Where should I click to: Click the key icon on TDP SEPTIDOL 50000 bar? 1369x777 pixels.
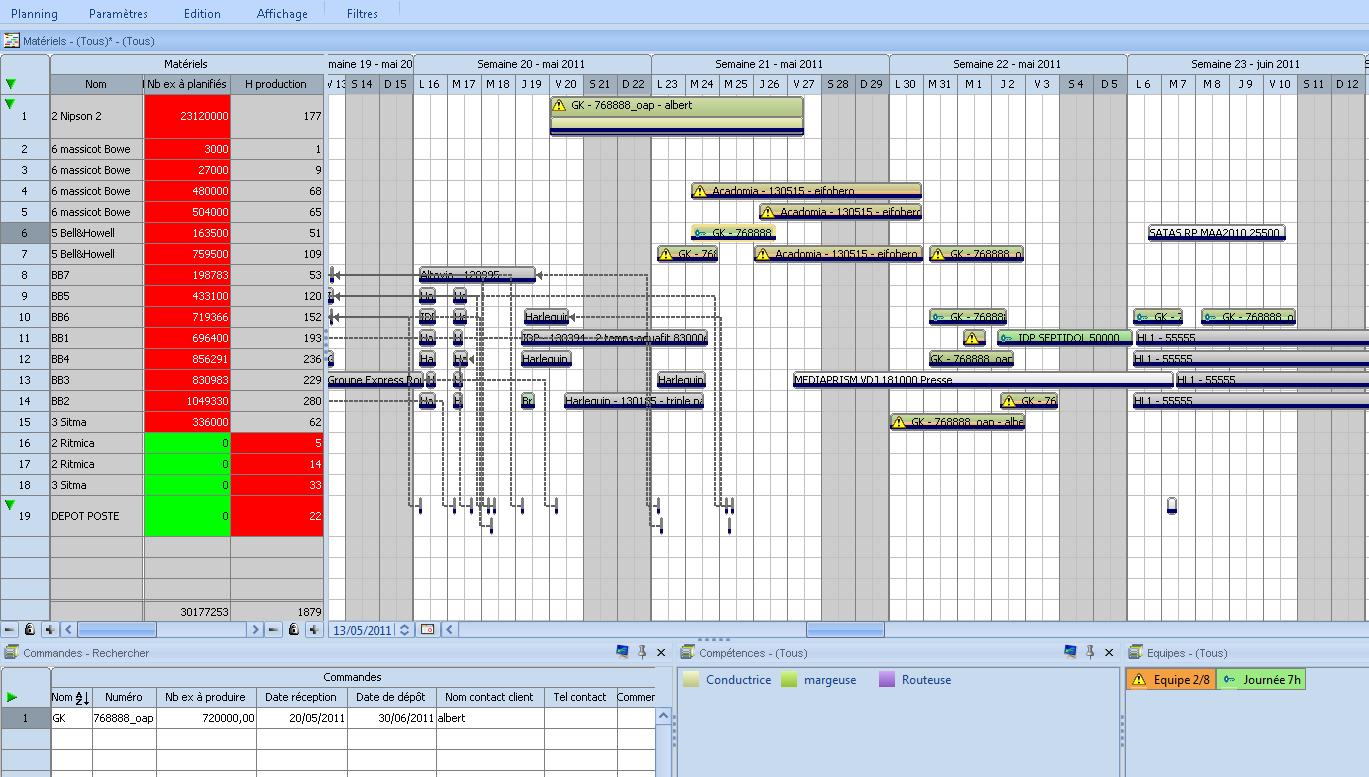point(1006,338)
